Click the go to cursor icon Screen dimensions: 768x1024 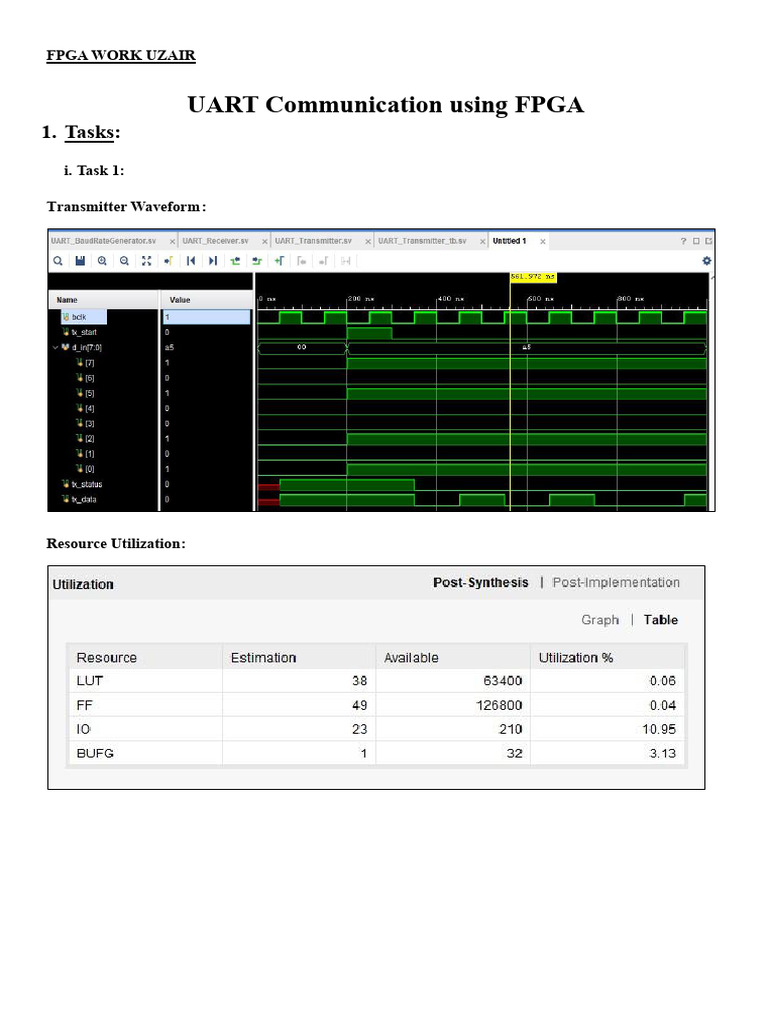point(168,261)
